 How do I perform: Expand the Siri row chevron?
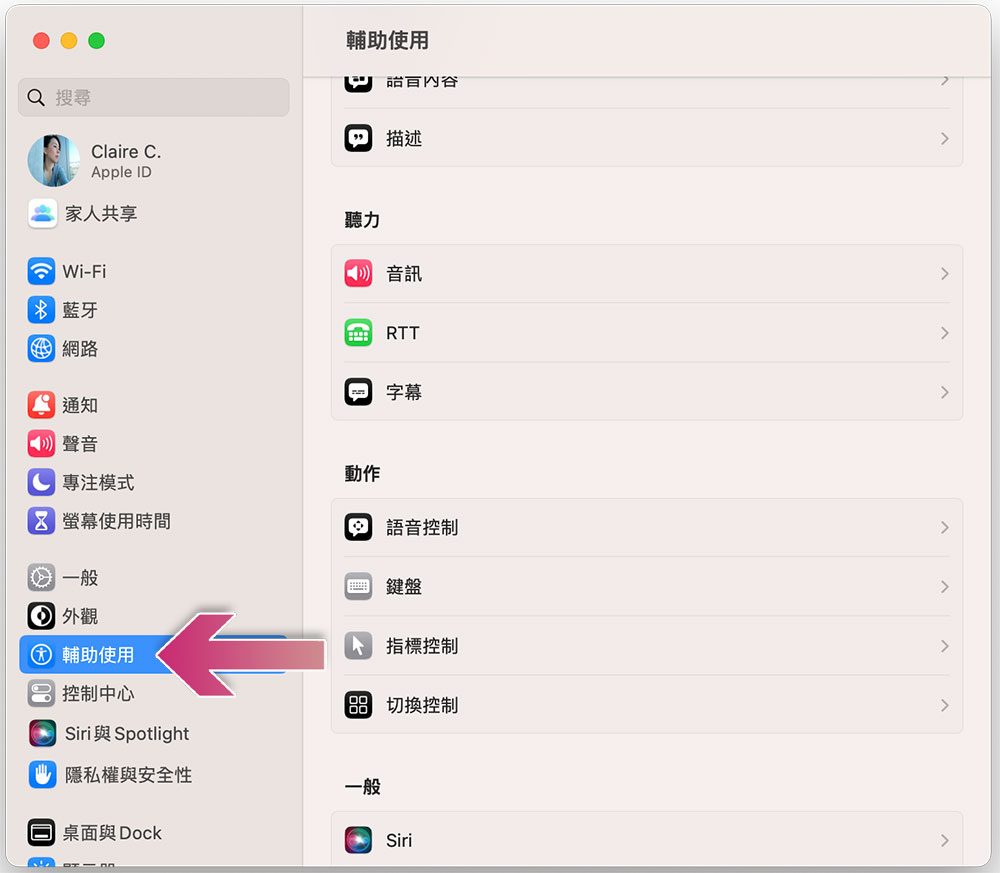point(945,840)
